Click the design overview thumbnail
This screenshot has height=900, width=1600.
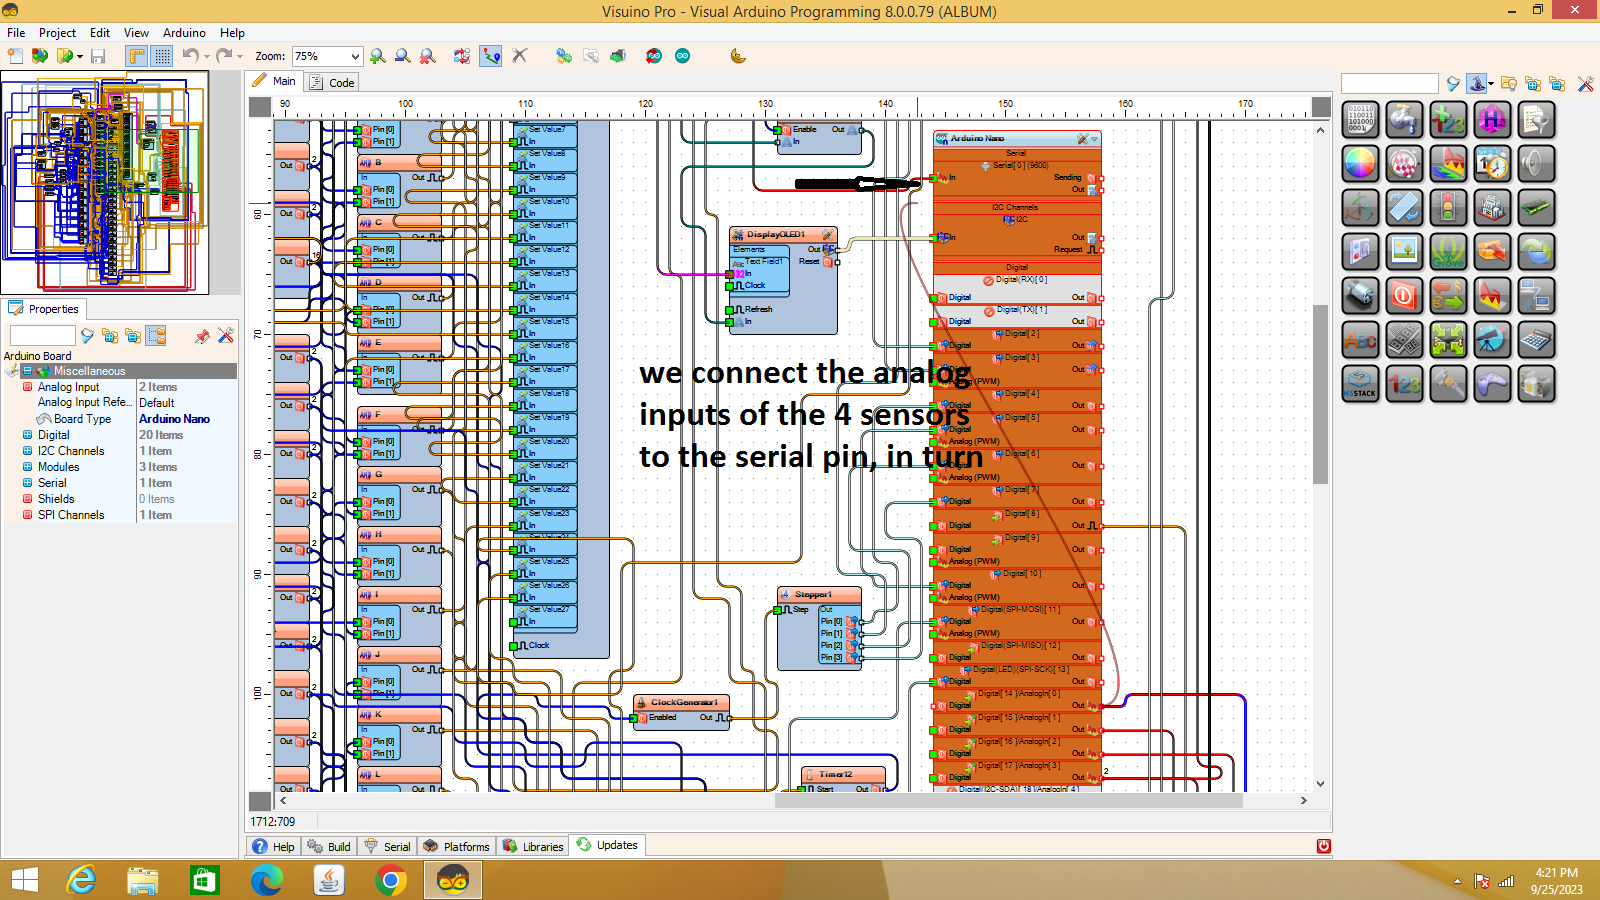coord(105,182)
